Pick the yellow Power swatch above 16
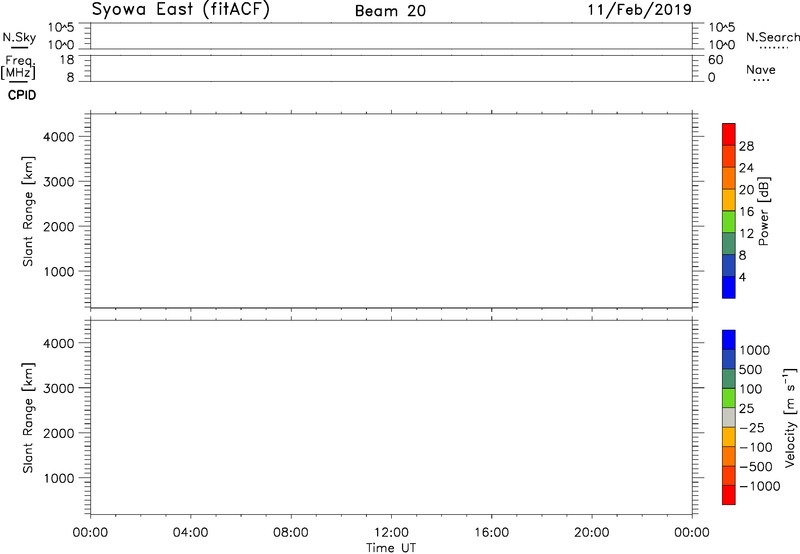This screenshot has width=800, height=554. [x=729, y=200]
